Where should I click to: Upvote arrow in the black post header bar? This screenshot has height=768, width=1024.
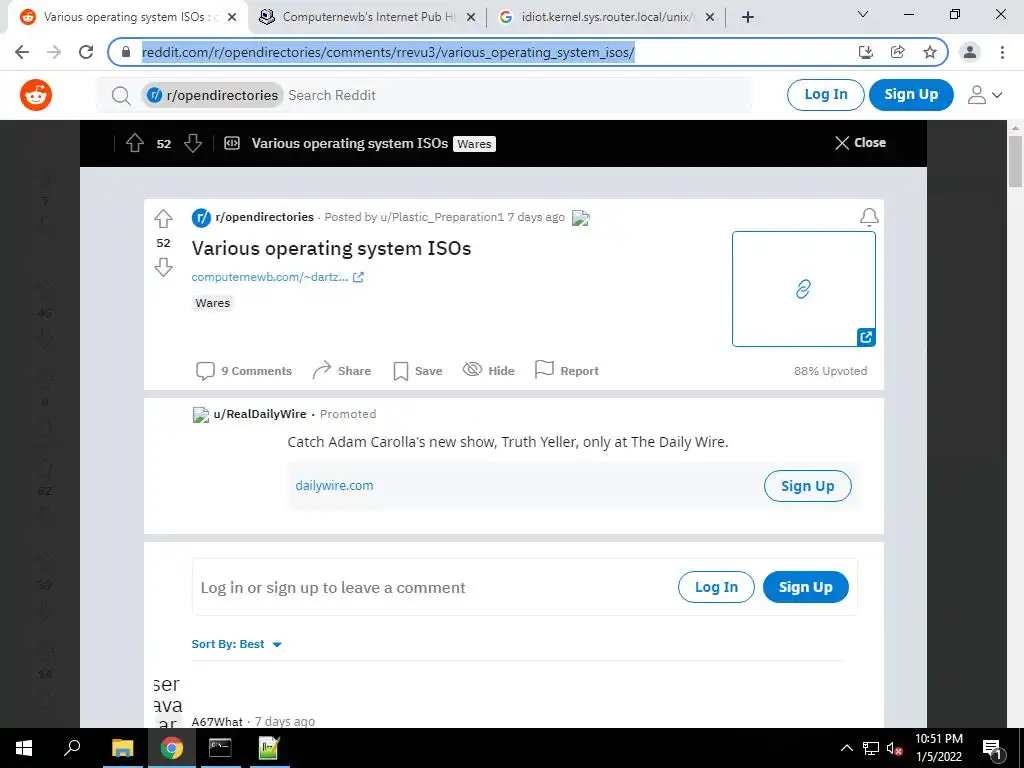pos(135,143)
